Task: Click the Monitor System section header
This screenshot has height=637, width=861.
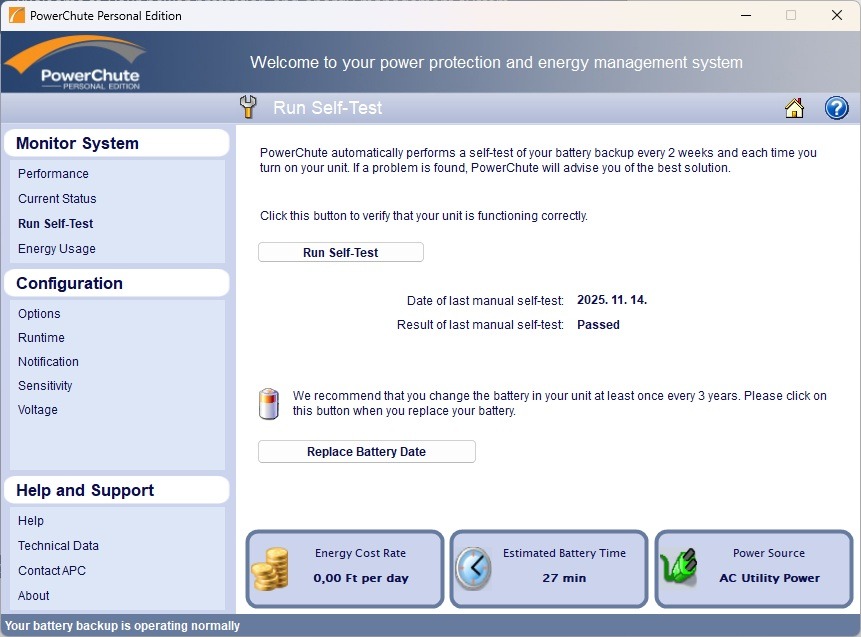Action: point(116,143)
